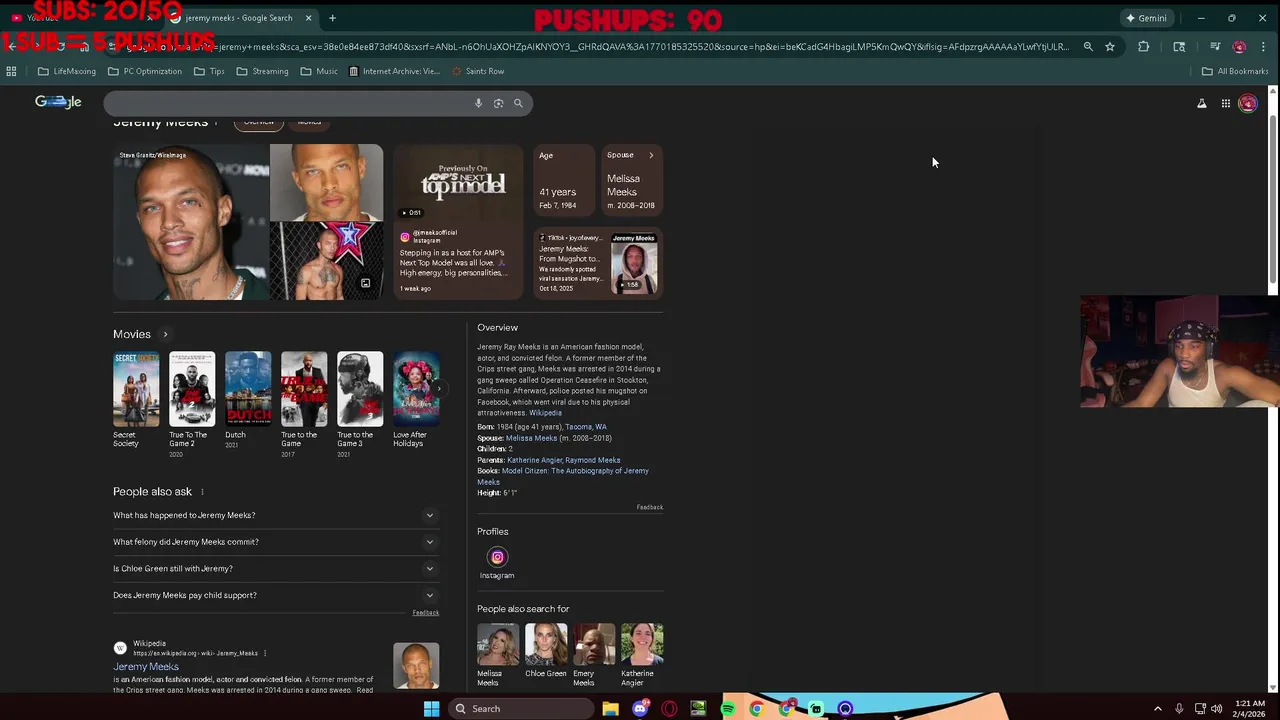Open the Secret Society movie poster
The width and height of the screenshot is (1280, 720).
click(x=136, y=388)
